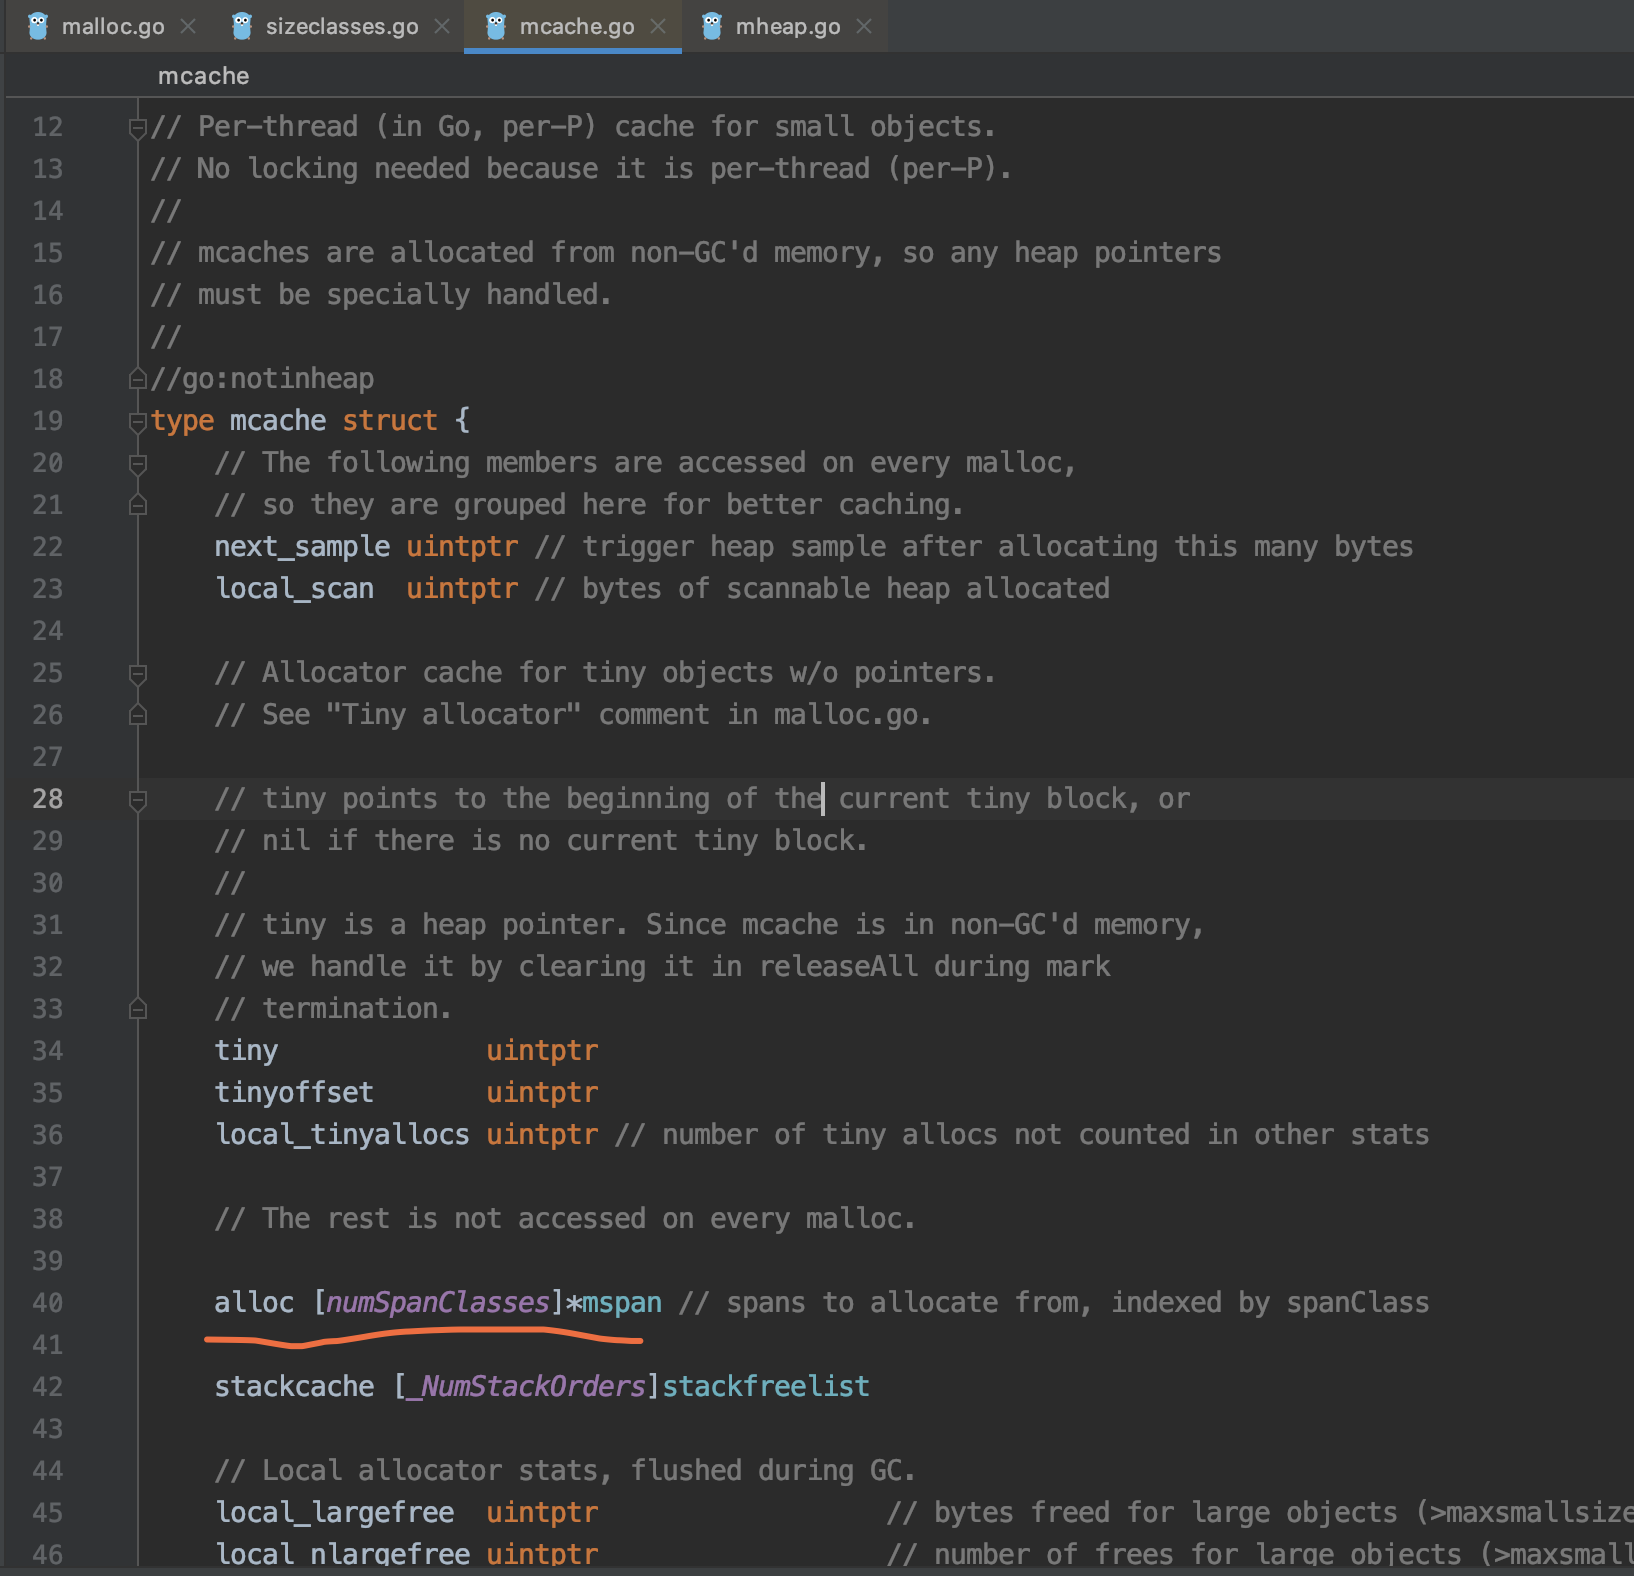Close the malloc.go tab
This screenshot has width=1634, height=1576.
pyautogui.click(x=188, y=27)
